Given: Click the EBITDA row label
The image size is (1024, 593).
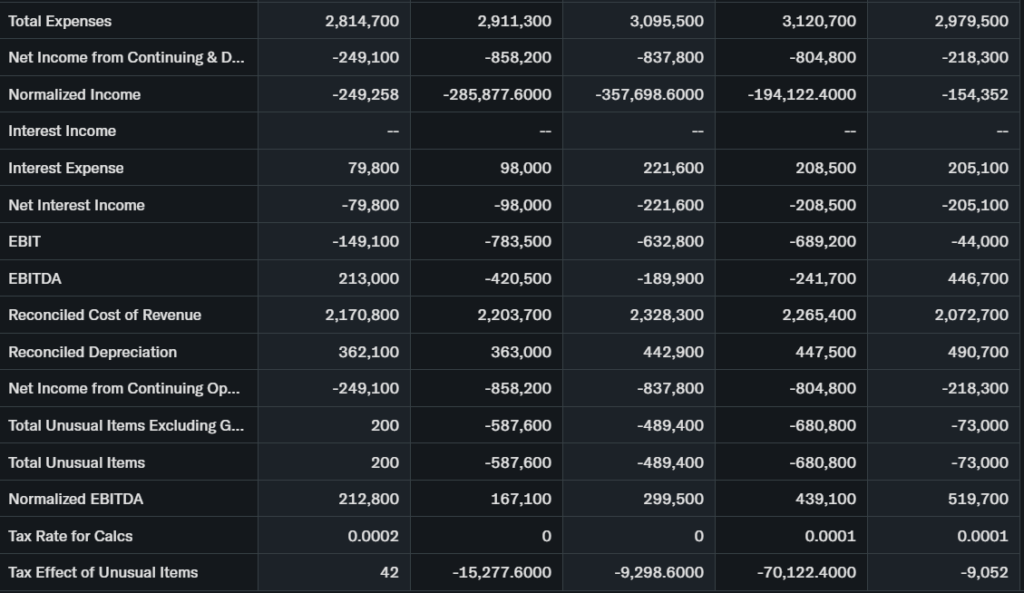Looking at the screenshot, I should point(34,278).
